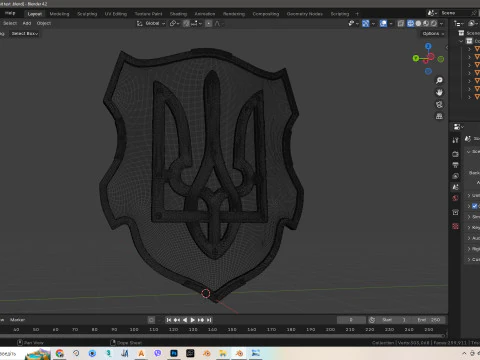Expand the Keying Sets panel
Screen dimensions: 480x360
469,227
